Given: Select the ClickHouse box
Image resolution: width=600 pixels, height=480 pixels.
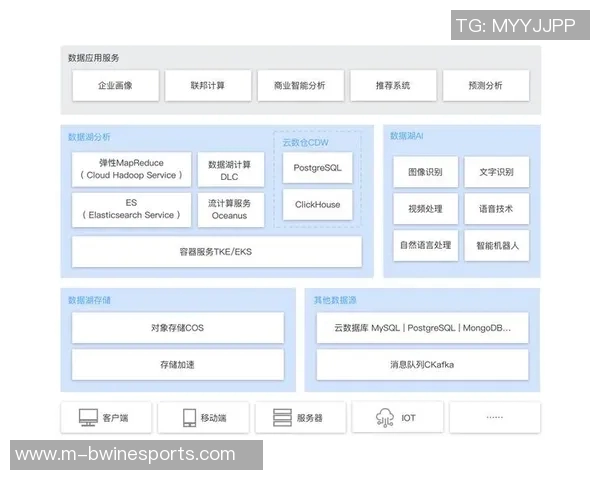Looking at the screenshot, I should pyautogui.click(x=317, y=204).
